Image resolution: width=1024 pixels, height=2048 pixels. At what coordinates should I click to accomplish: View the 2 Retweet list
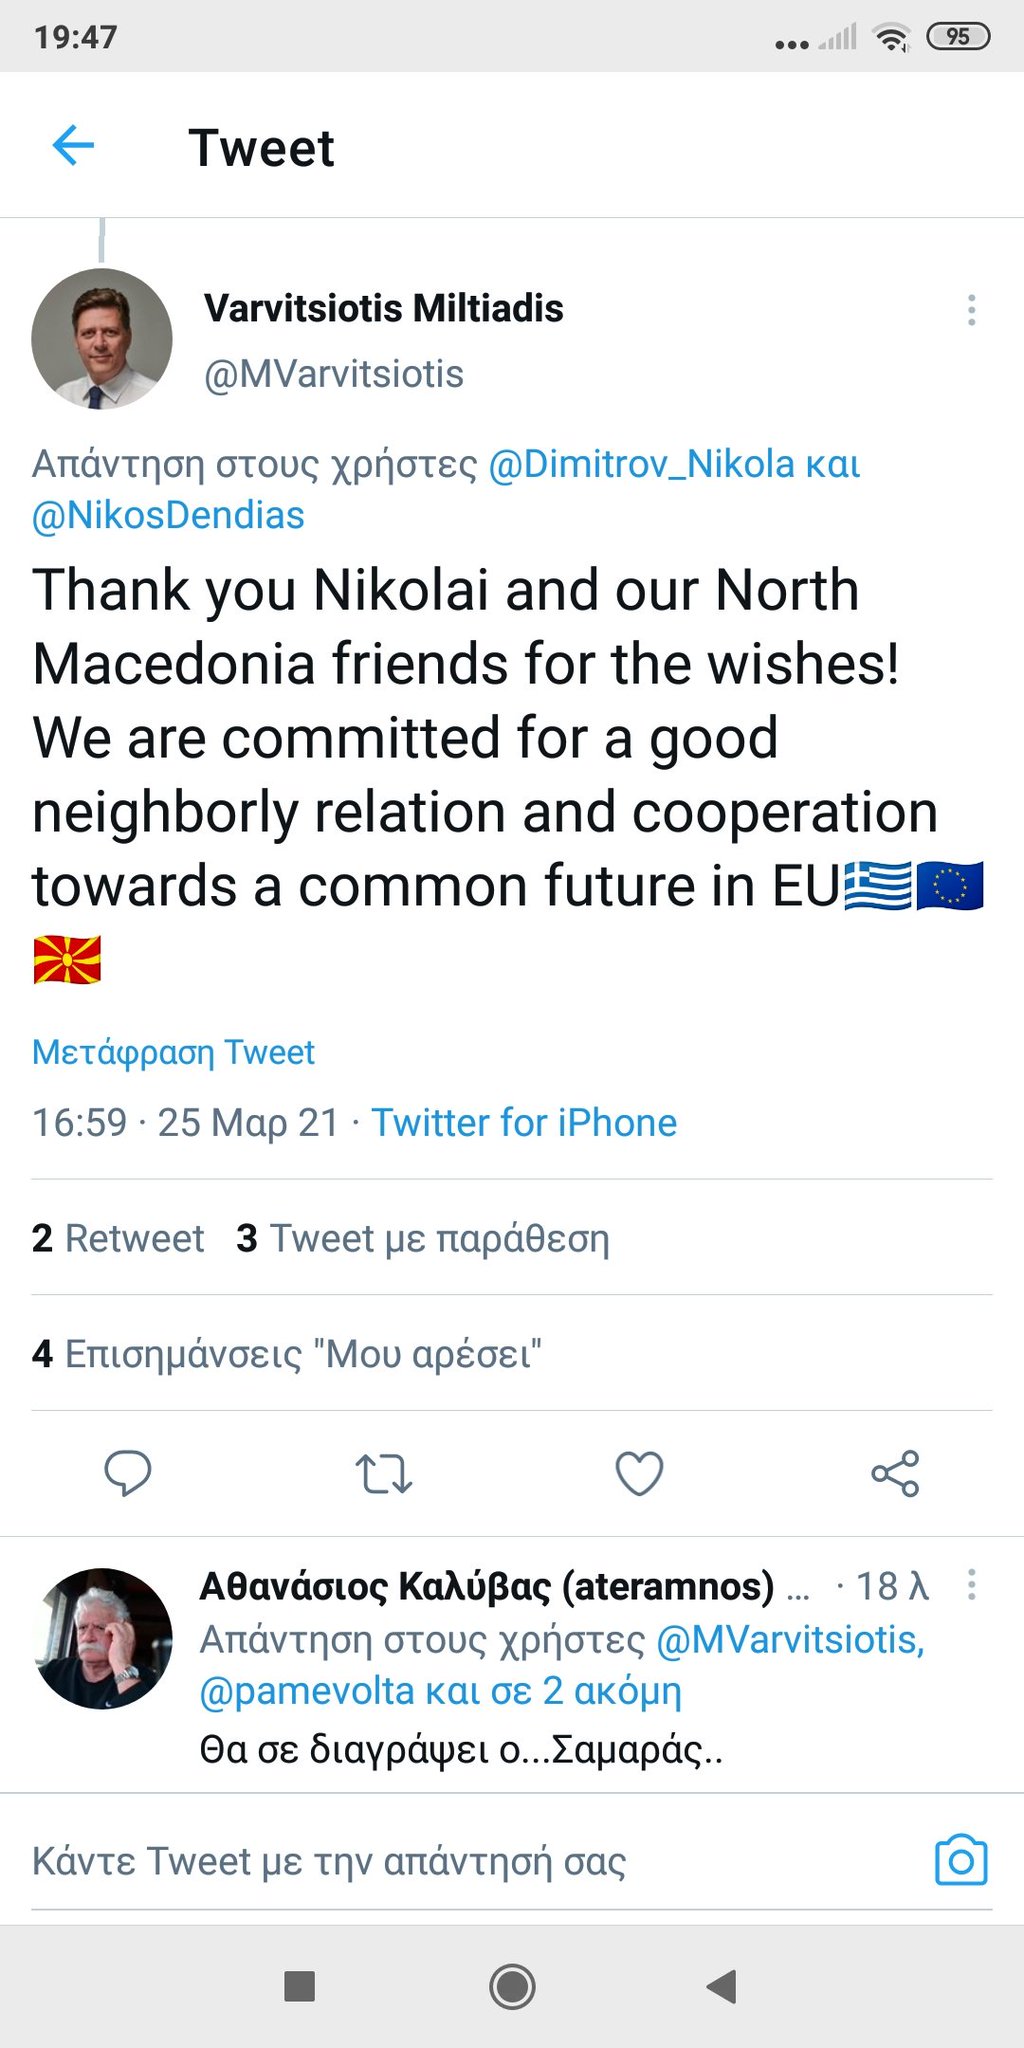(118, 1238)
